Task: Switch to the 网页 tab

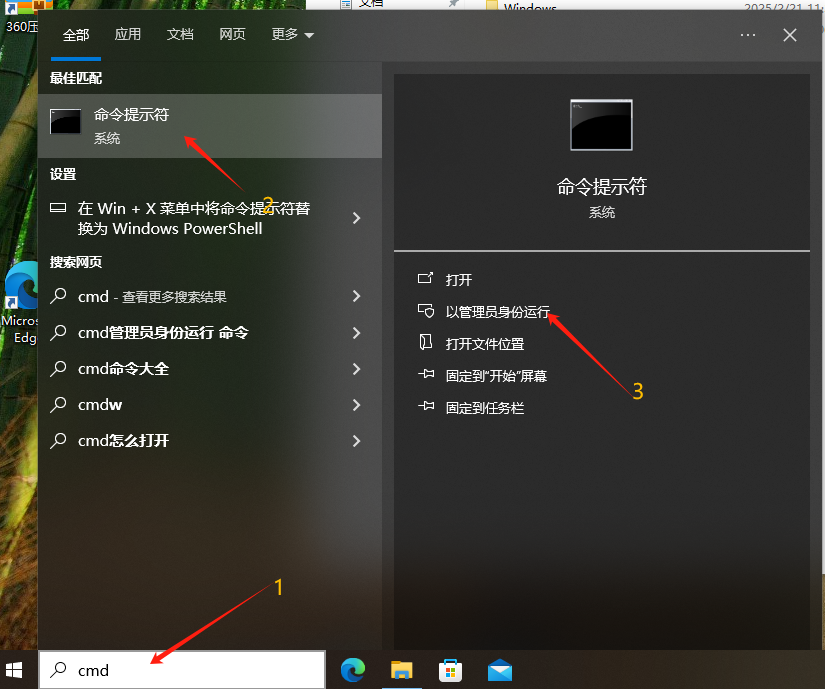Action: tap(232, 34)
